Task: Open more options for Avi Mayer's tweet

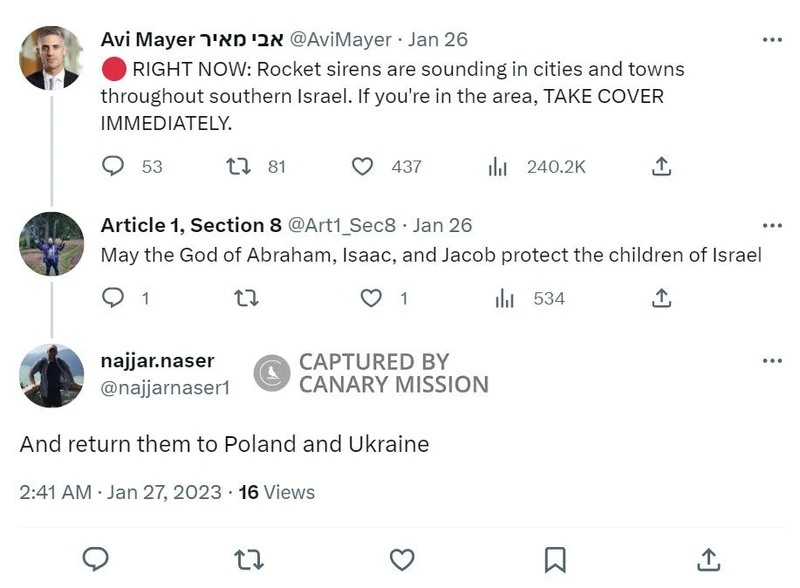Action: coord(772,40)
